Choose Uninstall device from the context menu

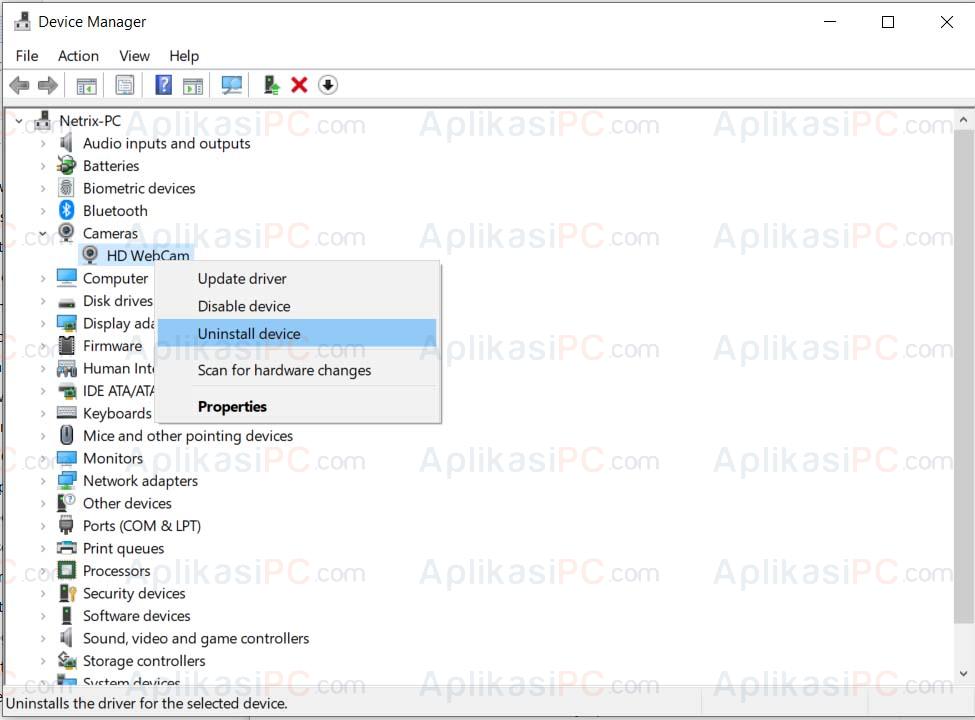pyautogui.click(x=297, y=333)
